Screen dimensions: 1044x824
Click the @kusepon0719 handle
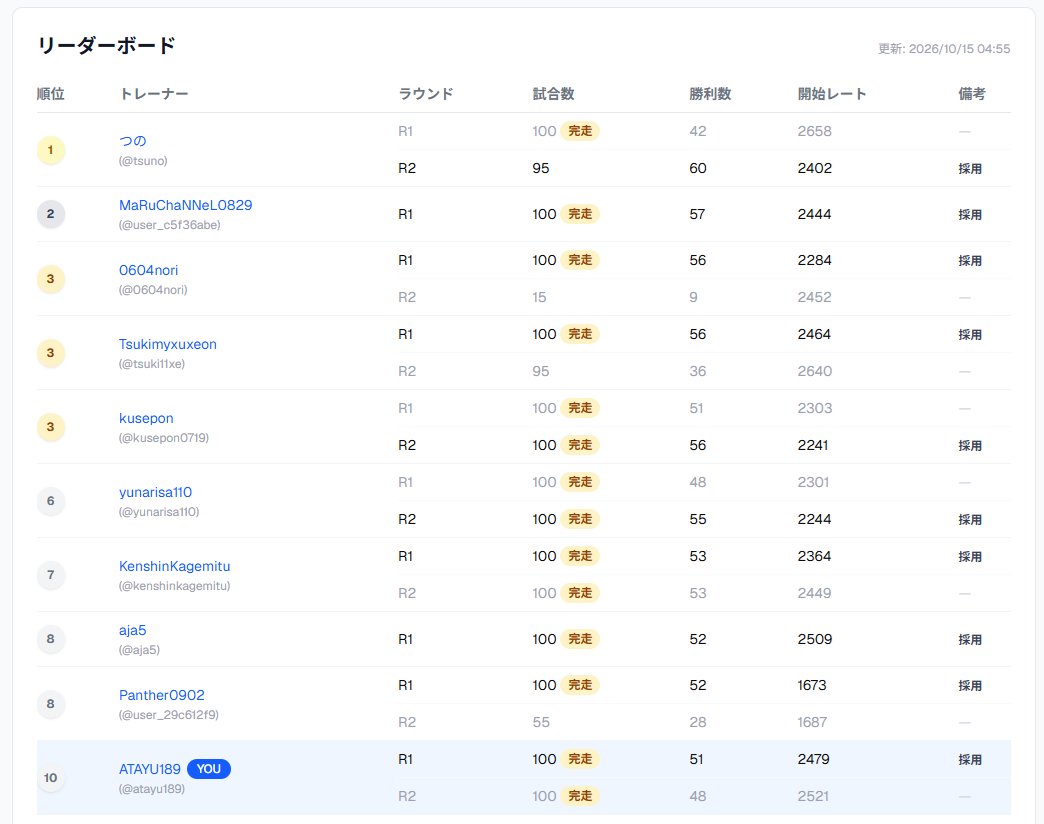164,438
